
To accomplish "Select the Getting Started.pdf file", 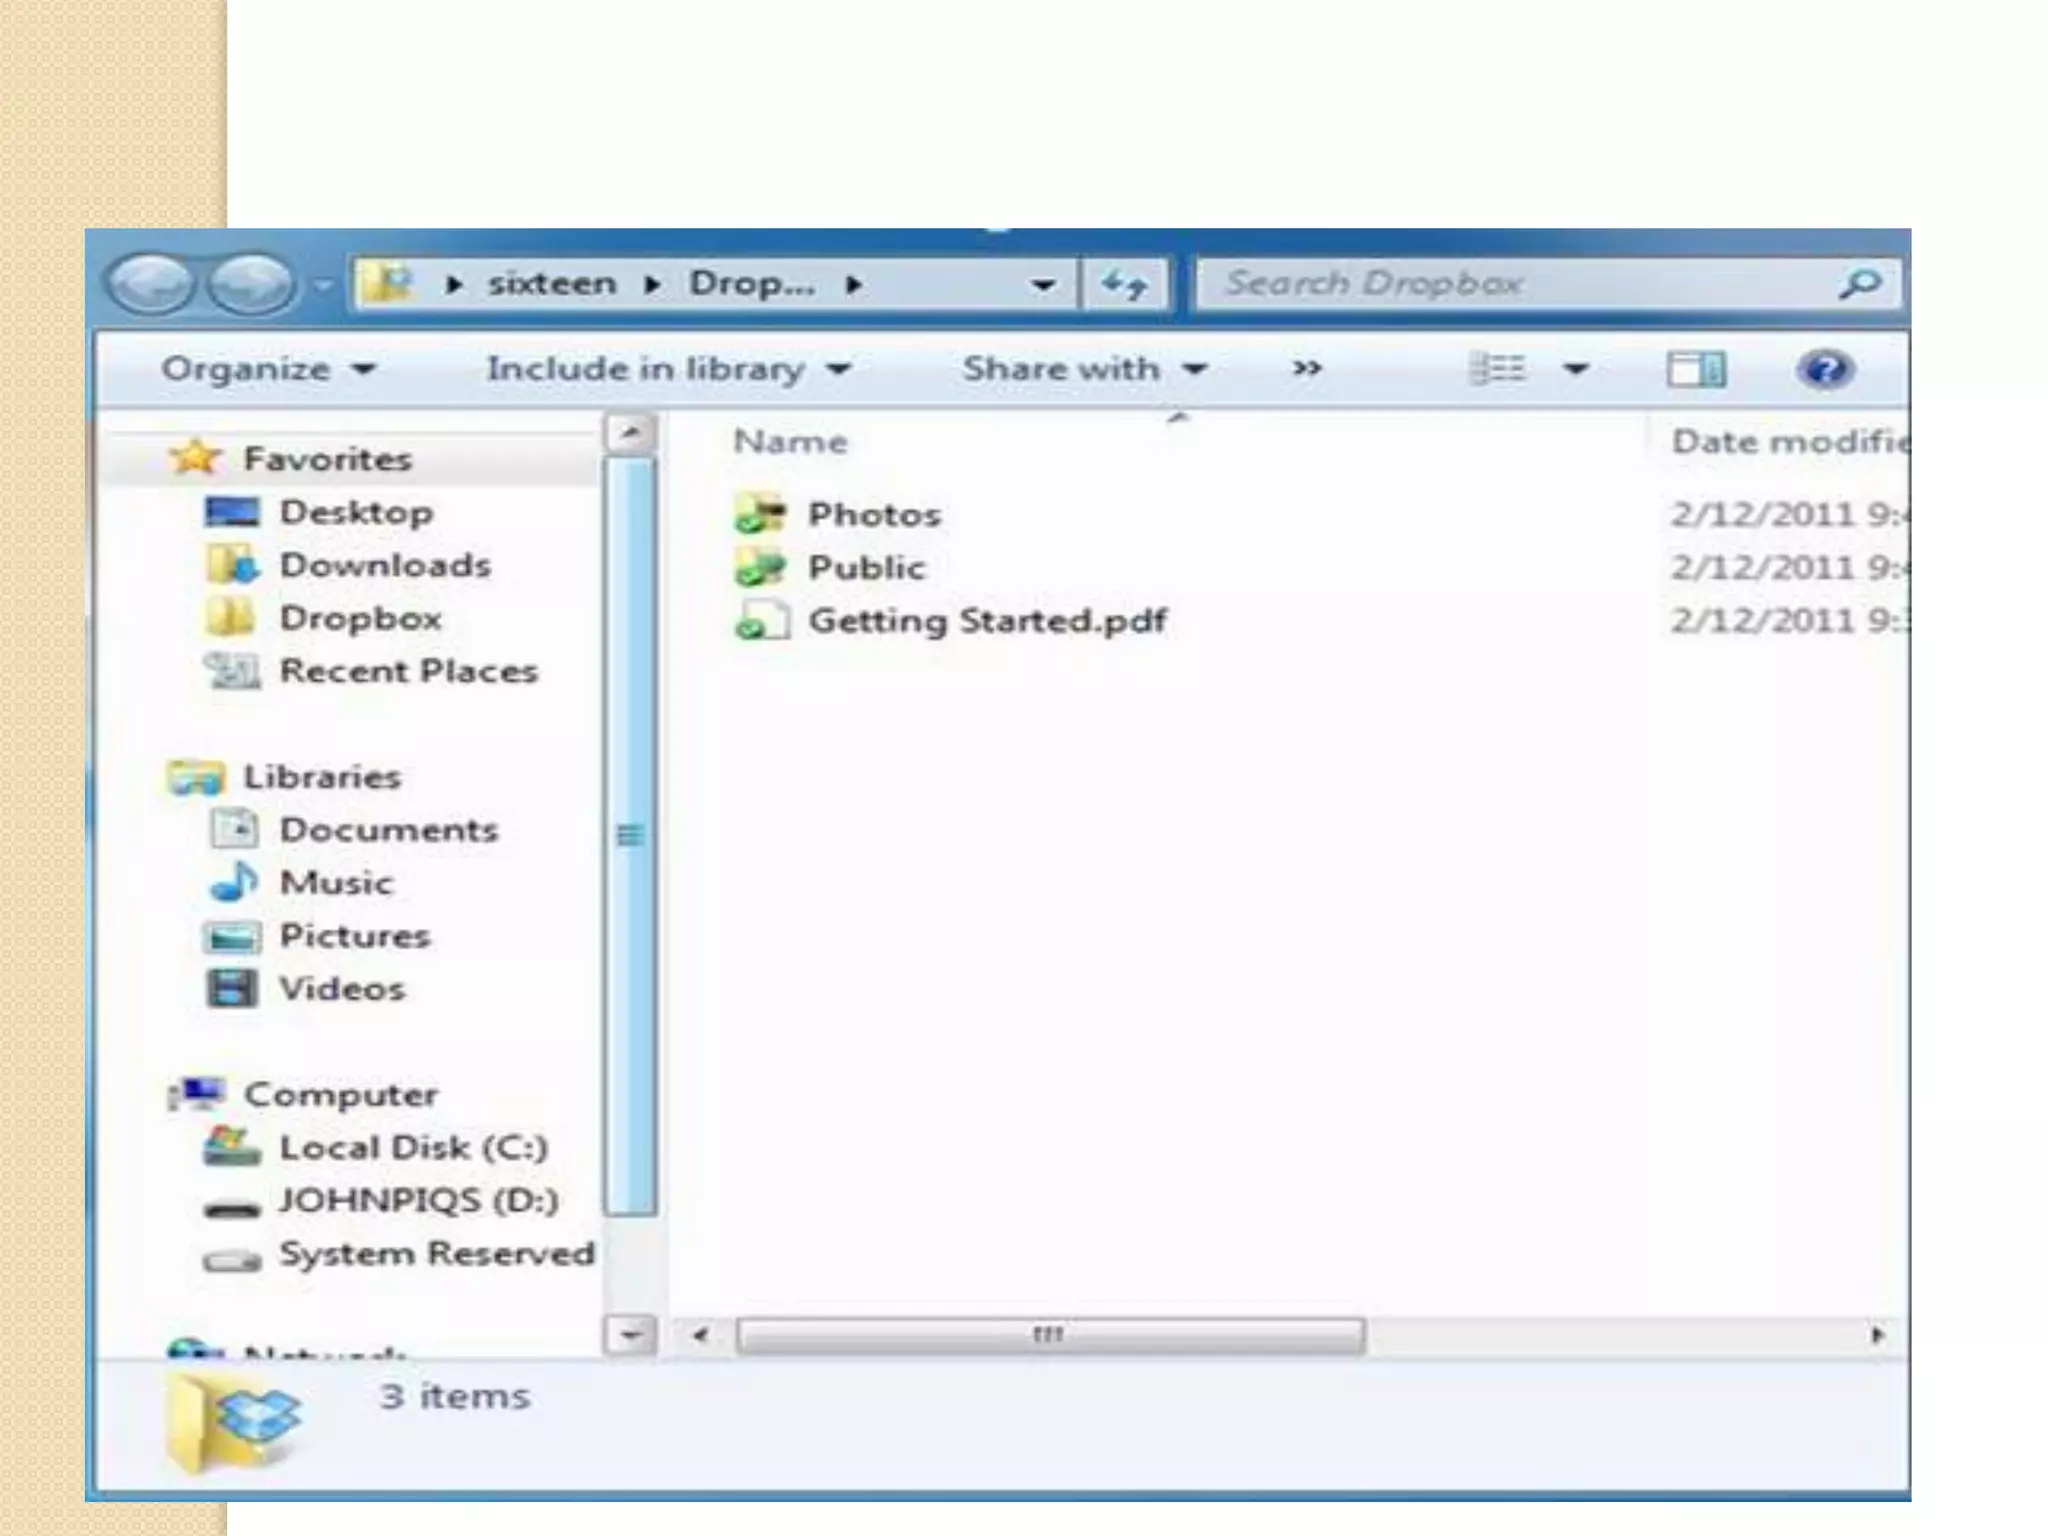I will coord(986,620).
